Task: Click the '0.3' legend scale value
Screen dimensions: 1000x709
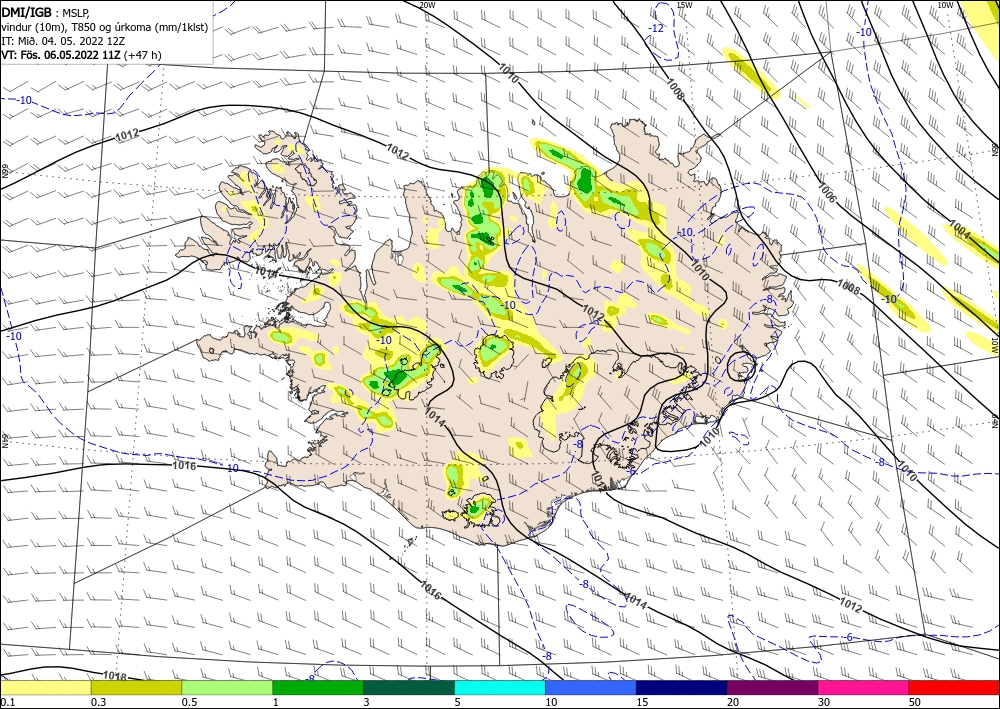Action: pos(98,702)
